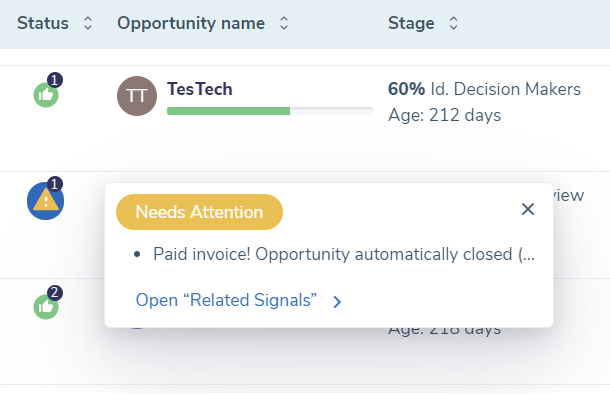Close the Needs Attention popup

[x=528, y=209]
